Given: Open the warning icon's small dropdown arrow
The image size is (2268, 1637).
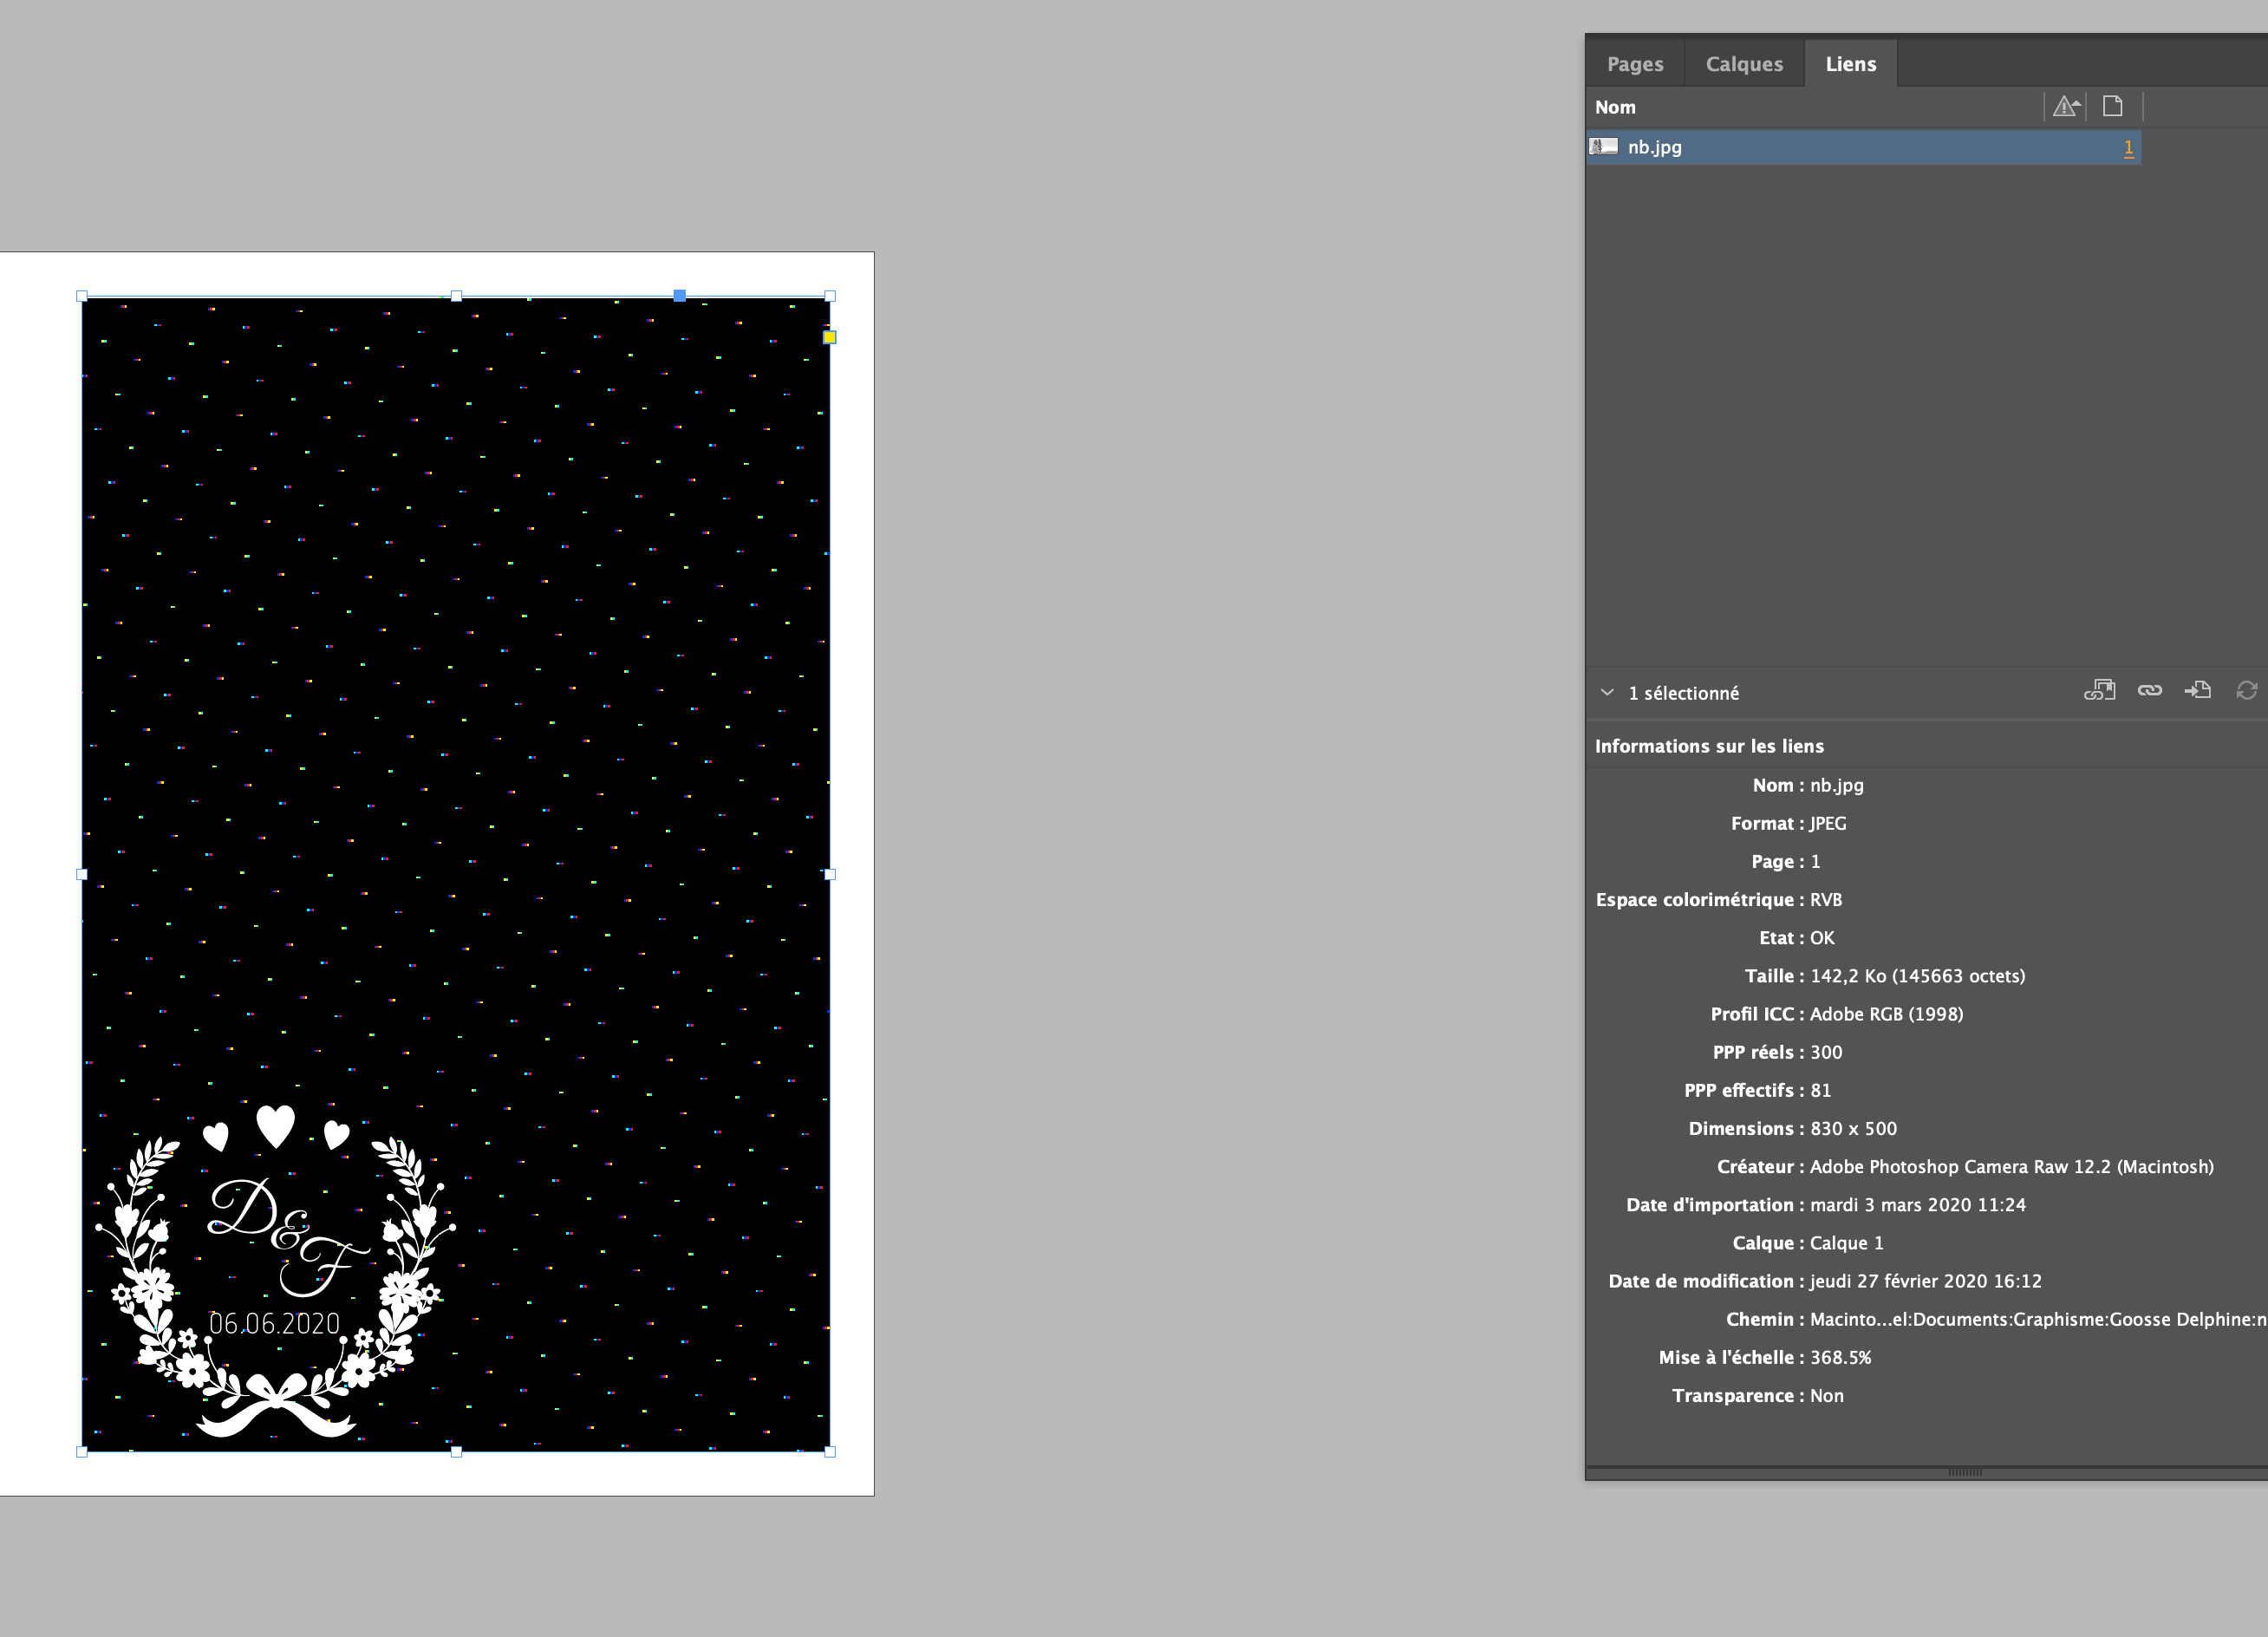Looking at the screenshot, I should pyautogui.click(x=2077, y=103).
